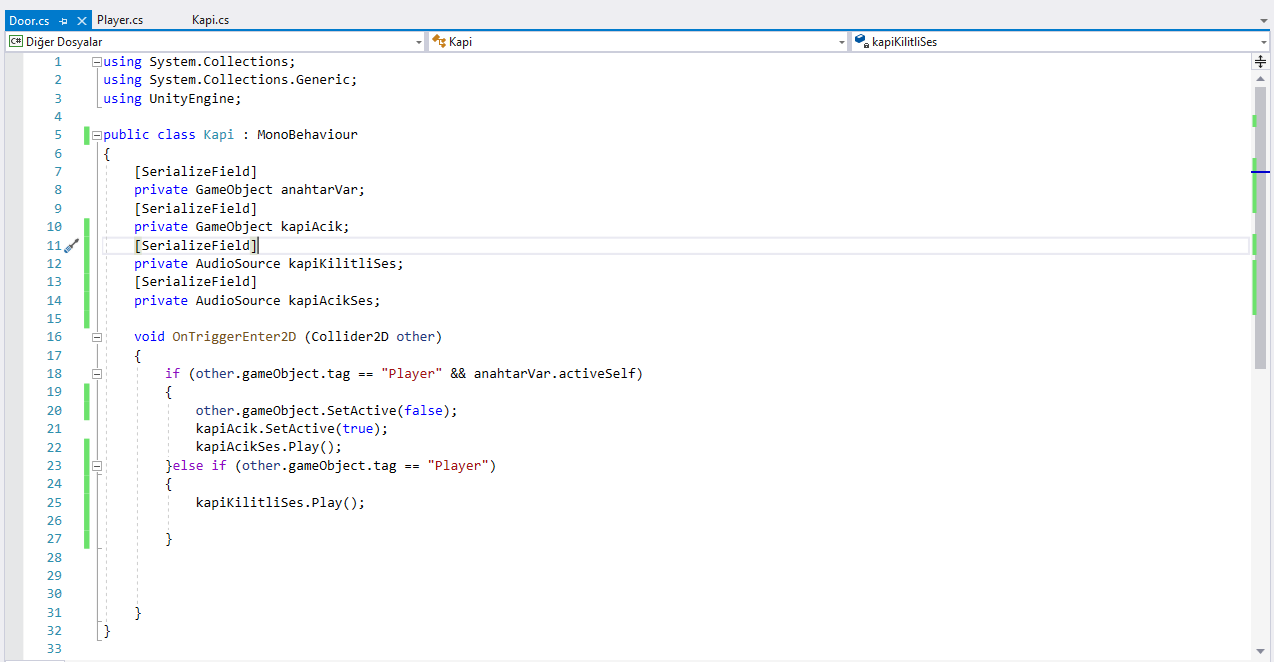
Task: Collapse the Kapi class on line 5
Action: click(97, 135)
